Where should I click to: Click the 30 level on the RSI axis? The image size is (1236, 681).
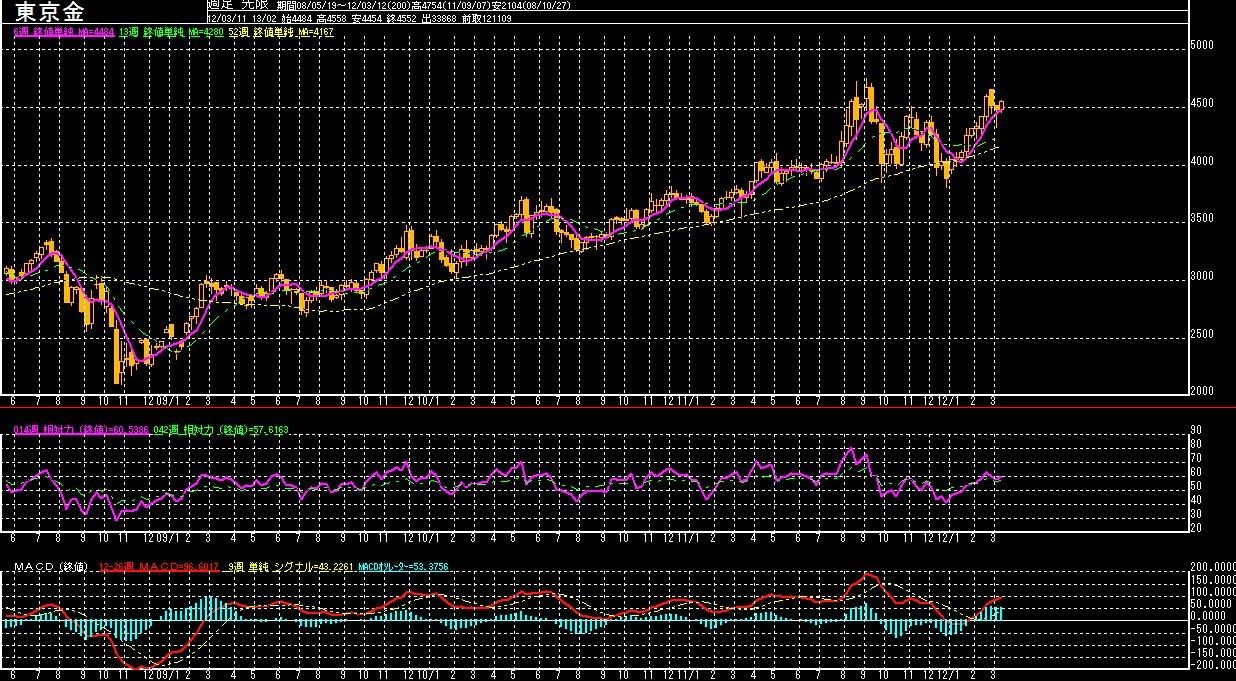(1195, 514)
